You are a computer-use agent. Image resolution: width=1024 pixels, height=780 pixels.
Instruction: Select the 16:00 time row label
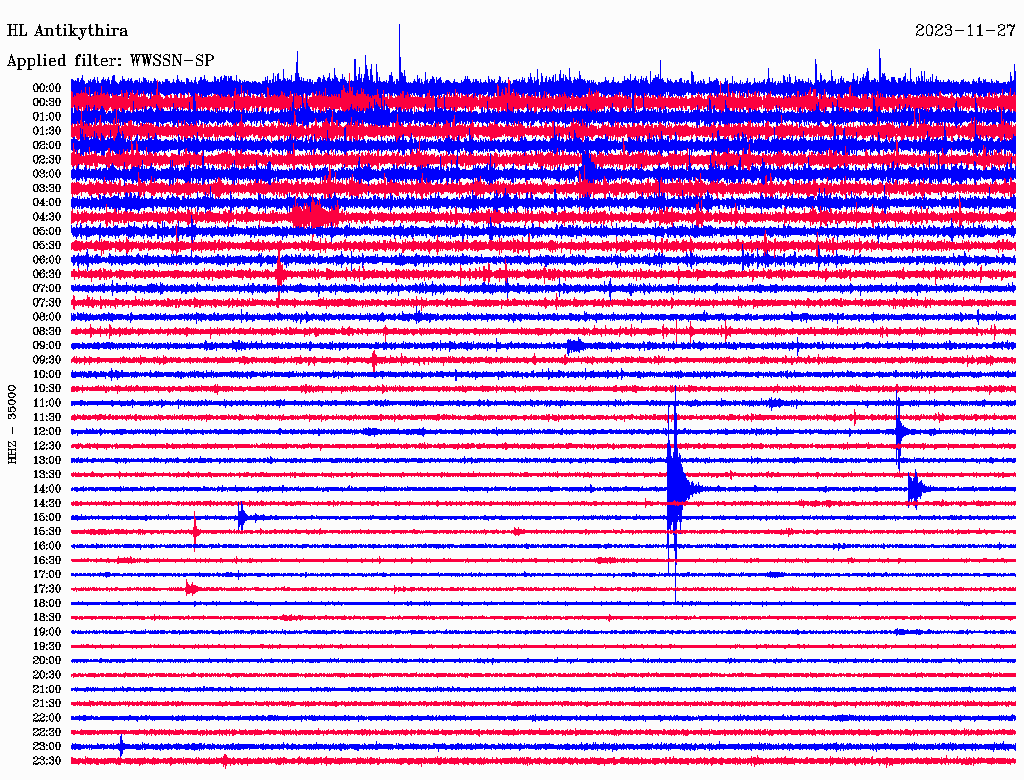[x=47, y=546]
